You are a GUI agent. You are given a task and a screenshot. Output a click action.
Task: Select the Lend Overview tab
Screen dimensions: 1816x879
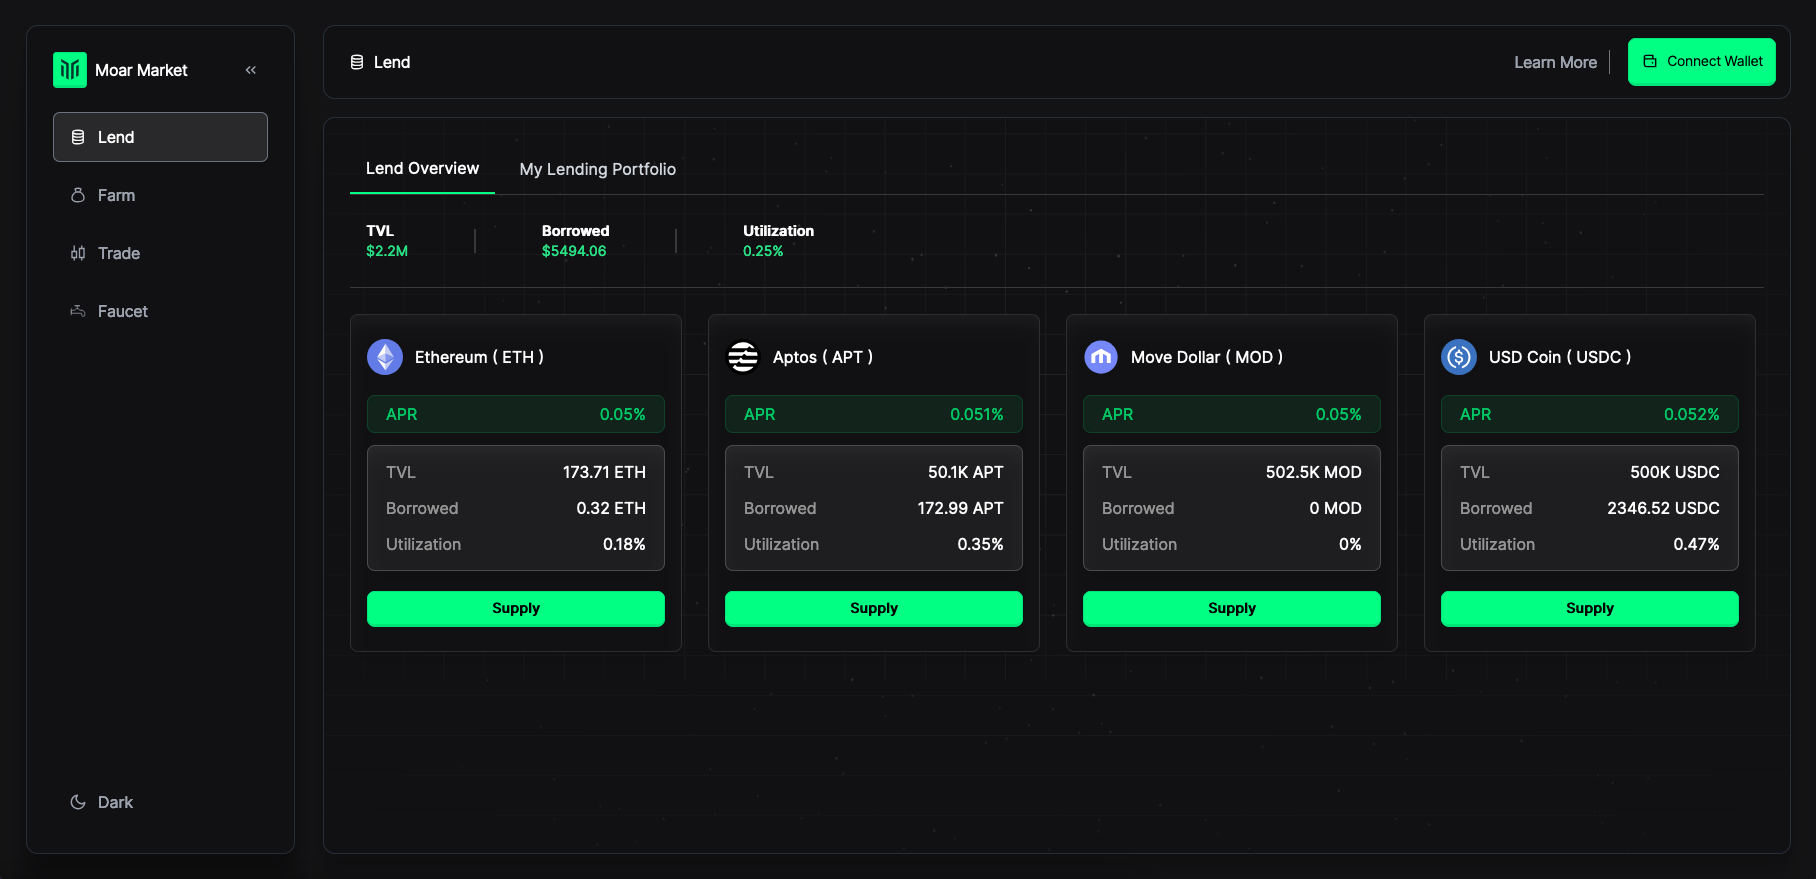[x=422, y=168]
